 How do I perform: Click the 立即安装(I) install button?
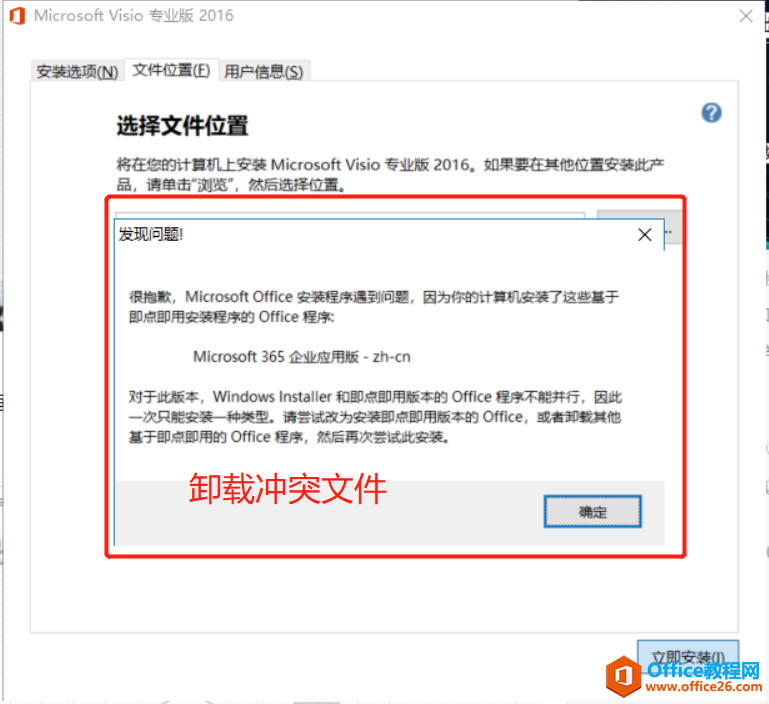(688, 656)
